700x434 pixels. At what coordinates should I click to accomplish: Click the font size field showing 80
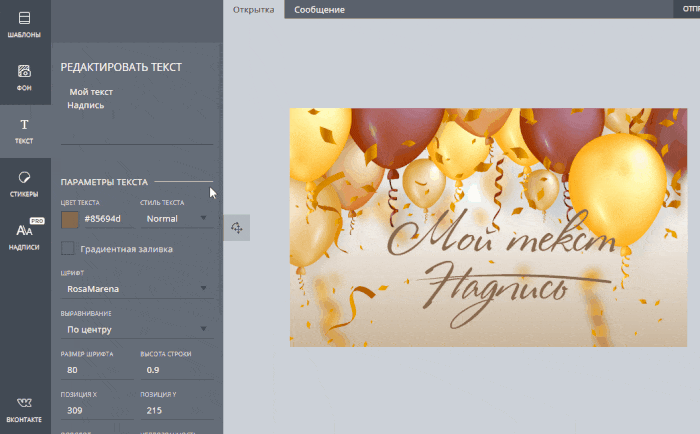tap(97, 370)
